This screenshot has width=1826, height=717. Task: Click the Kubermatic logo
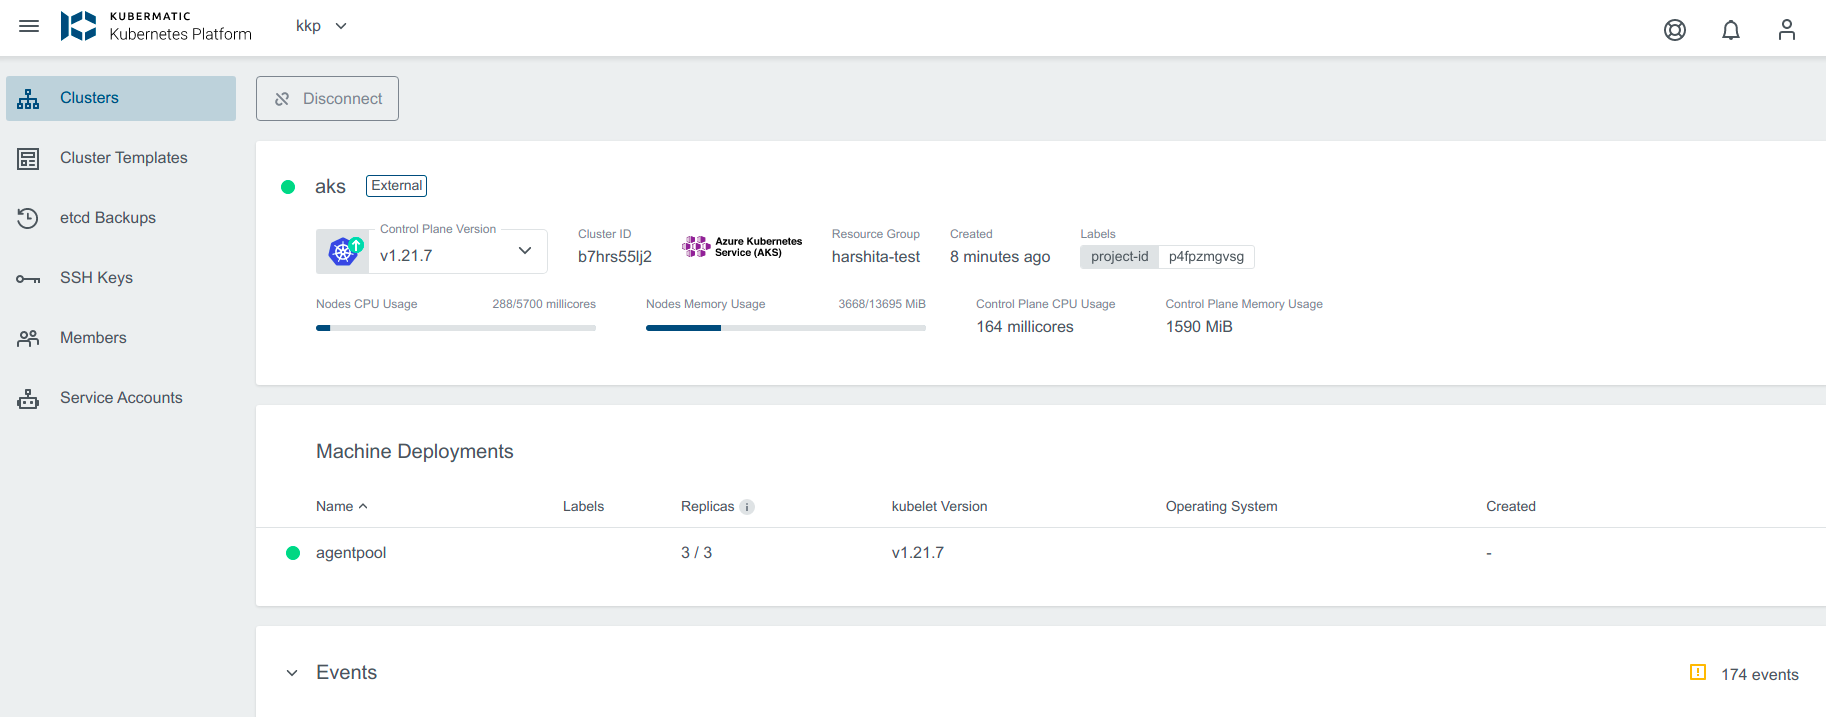[x=78, y=26]
